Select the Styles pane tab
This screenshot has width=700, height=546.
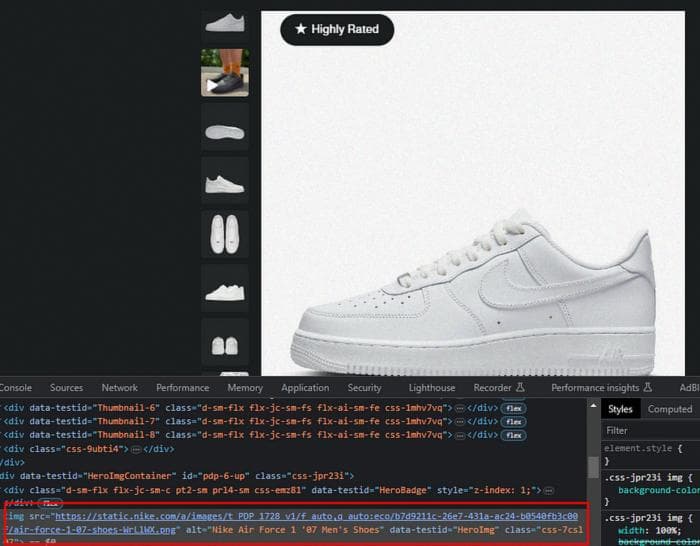point(620,409)
